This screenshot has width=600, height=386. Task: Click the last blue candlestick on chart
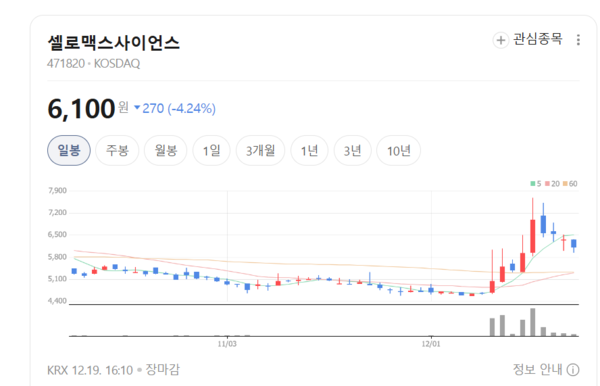click(574, 244)
